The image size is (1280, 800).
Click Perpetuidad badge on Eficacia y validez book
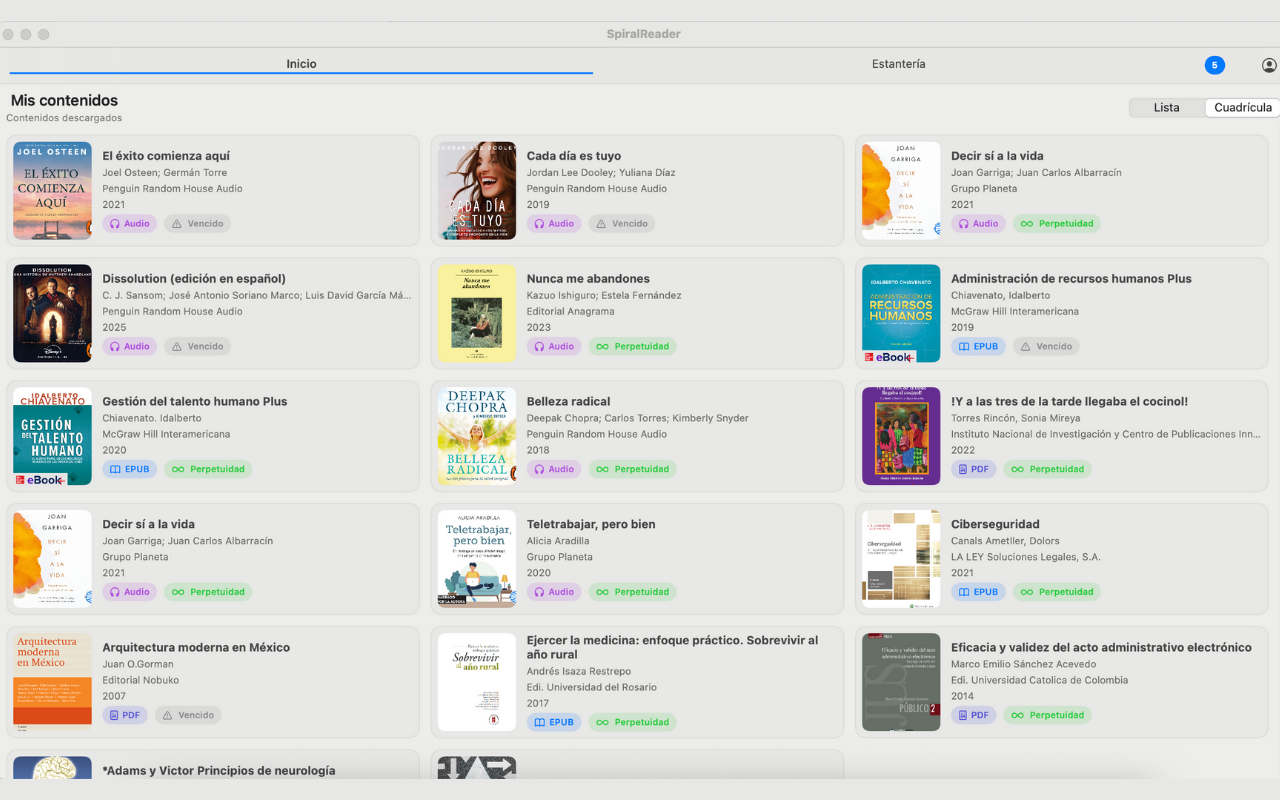click(x=1048, y=715)
